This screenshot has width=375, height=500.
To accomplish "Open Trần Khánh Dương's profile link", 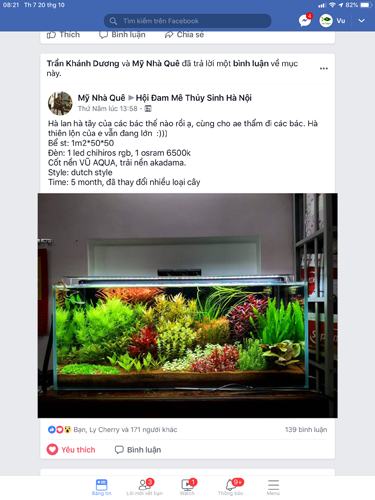I will [83, 63].
